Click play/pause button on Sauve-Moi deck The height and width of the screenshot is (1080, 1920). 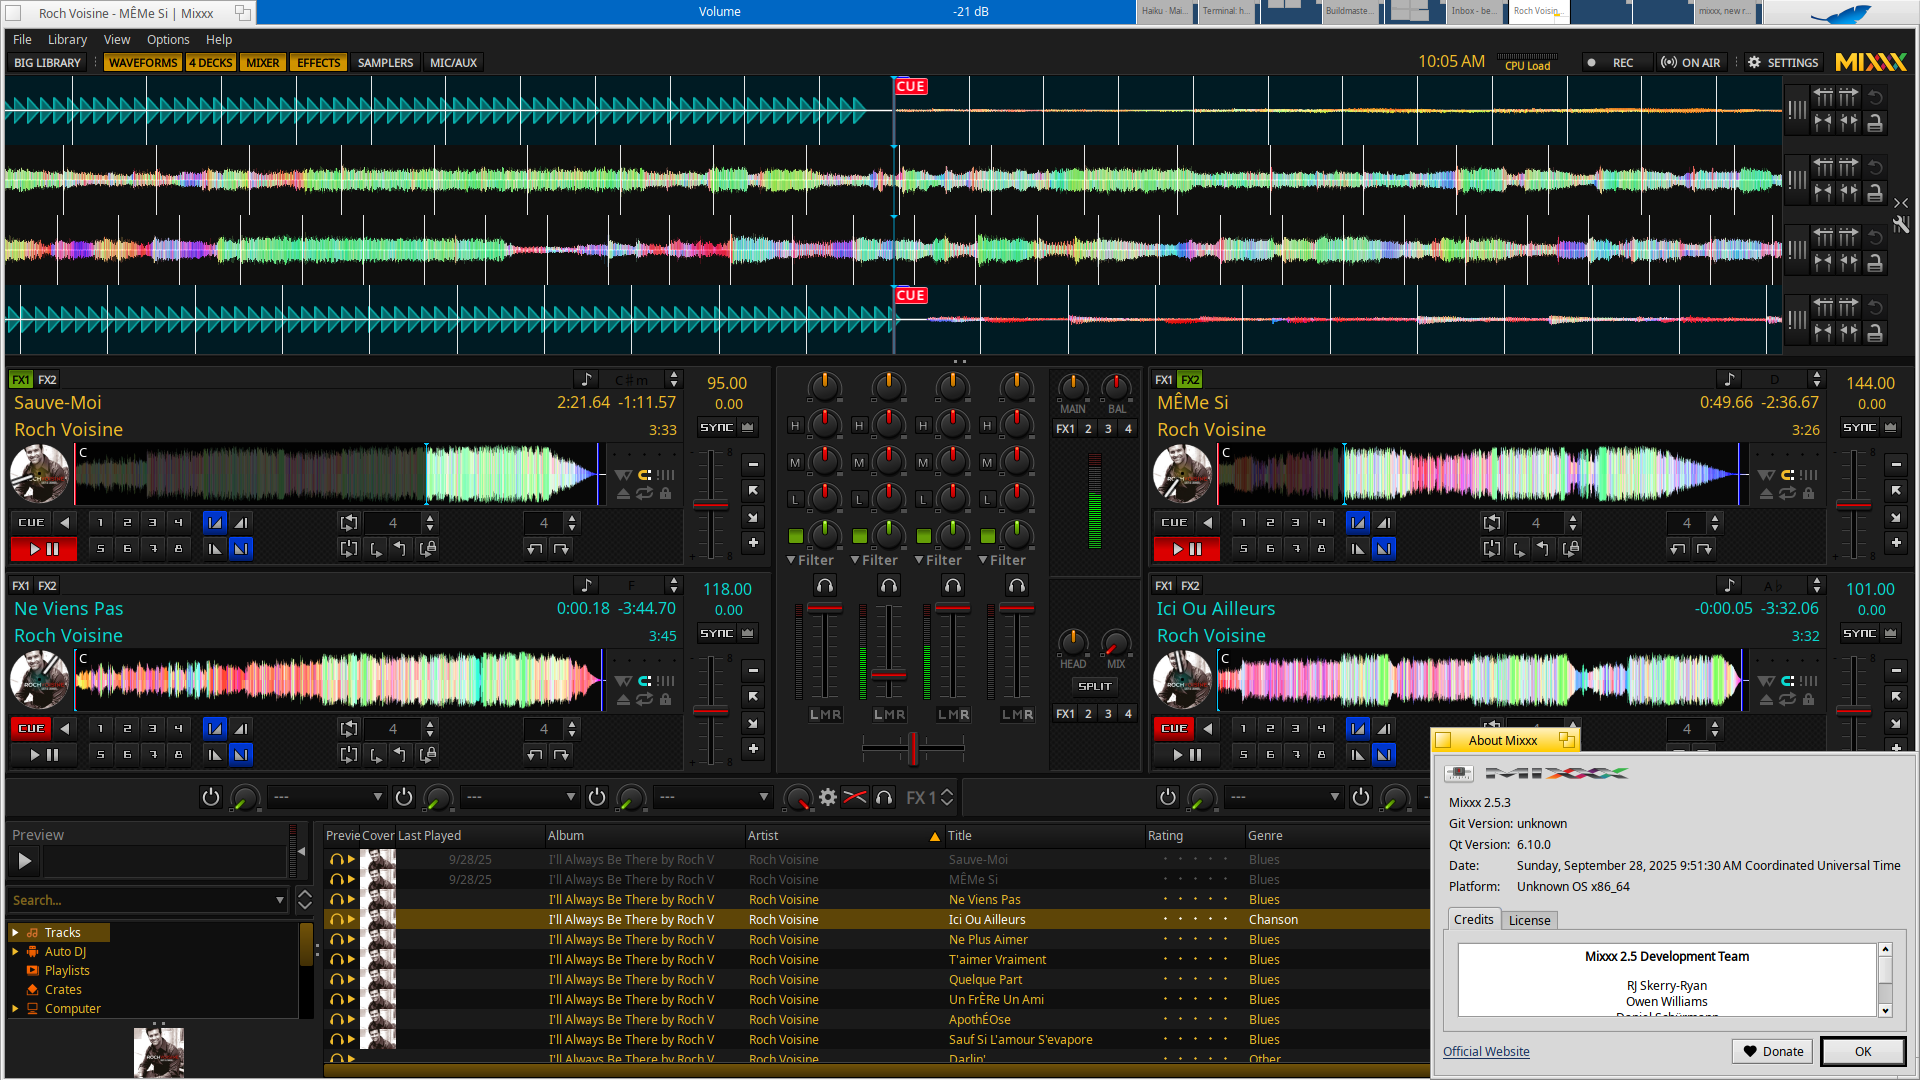click(x=44, y=549)
